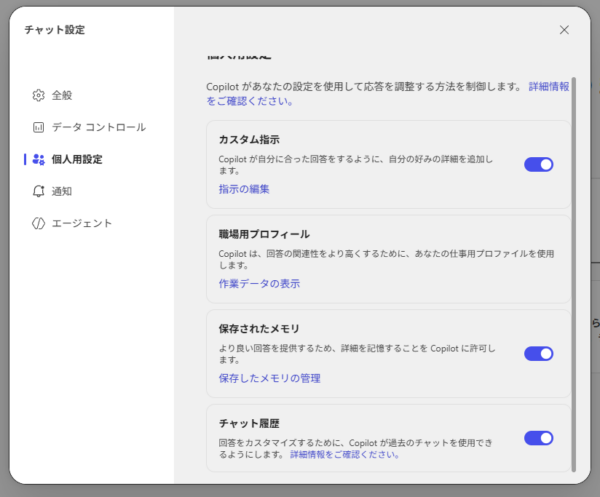The width and height of the screenshot is (600, 497).
Task: Open the 作業データの表示 link
Action: (259, 283)
